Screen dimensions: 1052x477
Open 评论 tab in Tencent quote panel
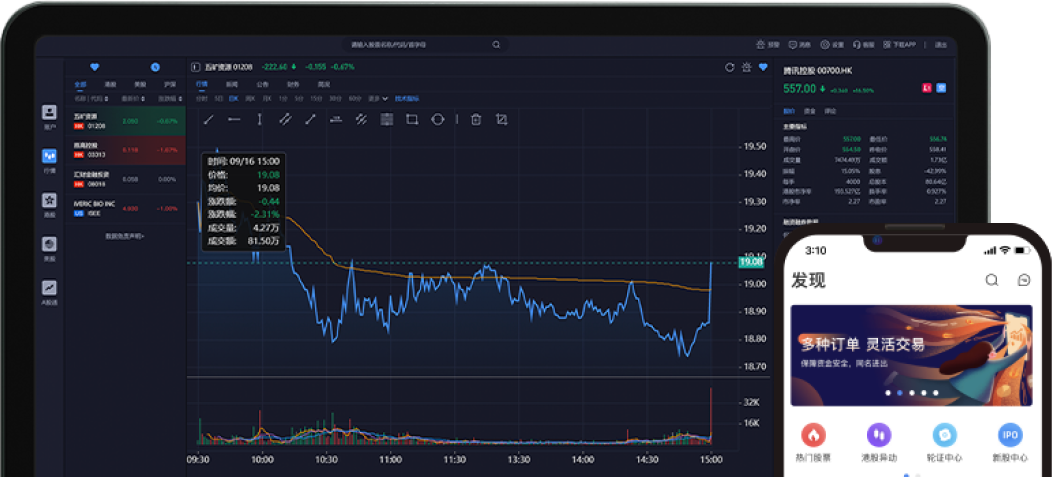click(831, 111)
